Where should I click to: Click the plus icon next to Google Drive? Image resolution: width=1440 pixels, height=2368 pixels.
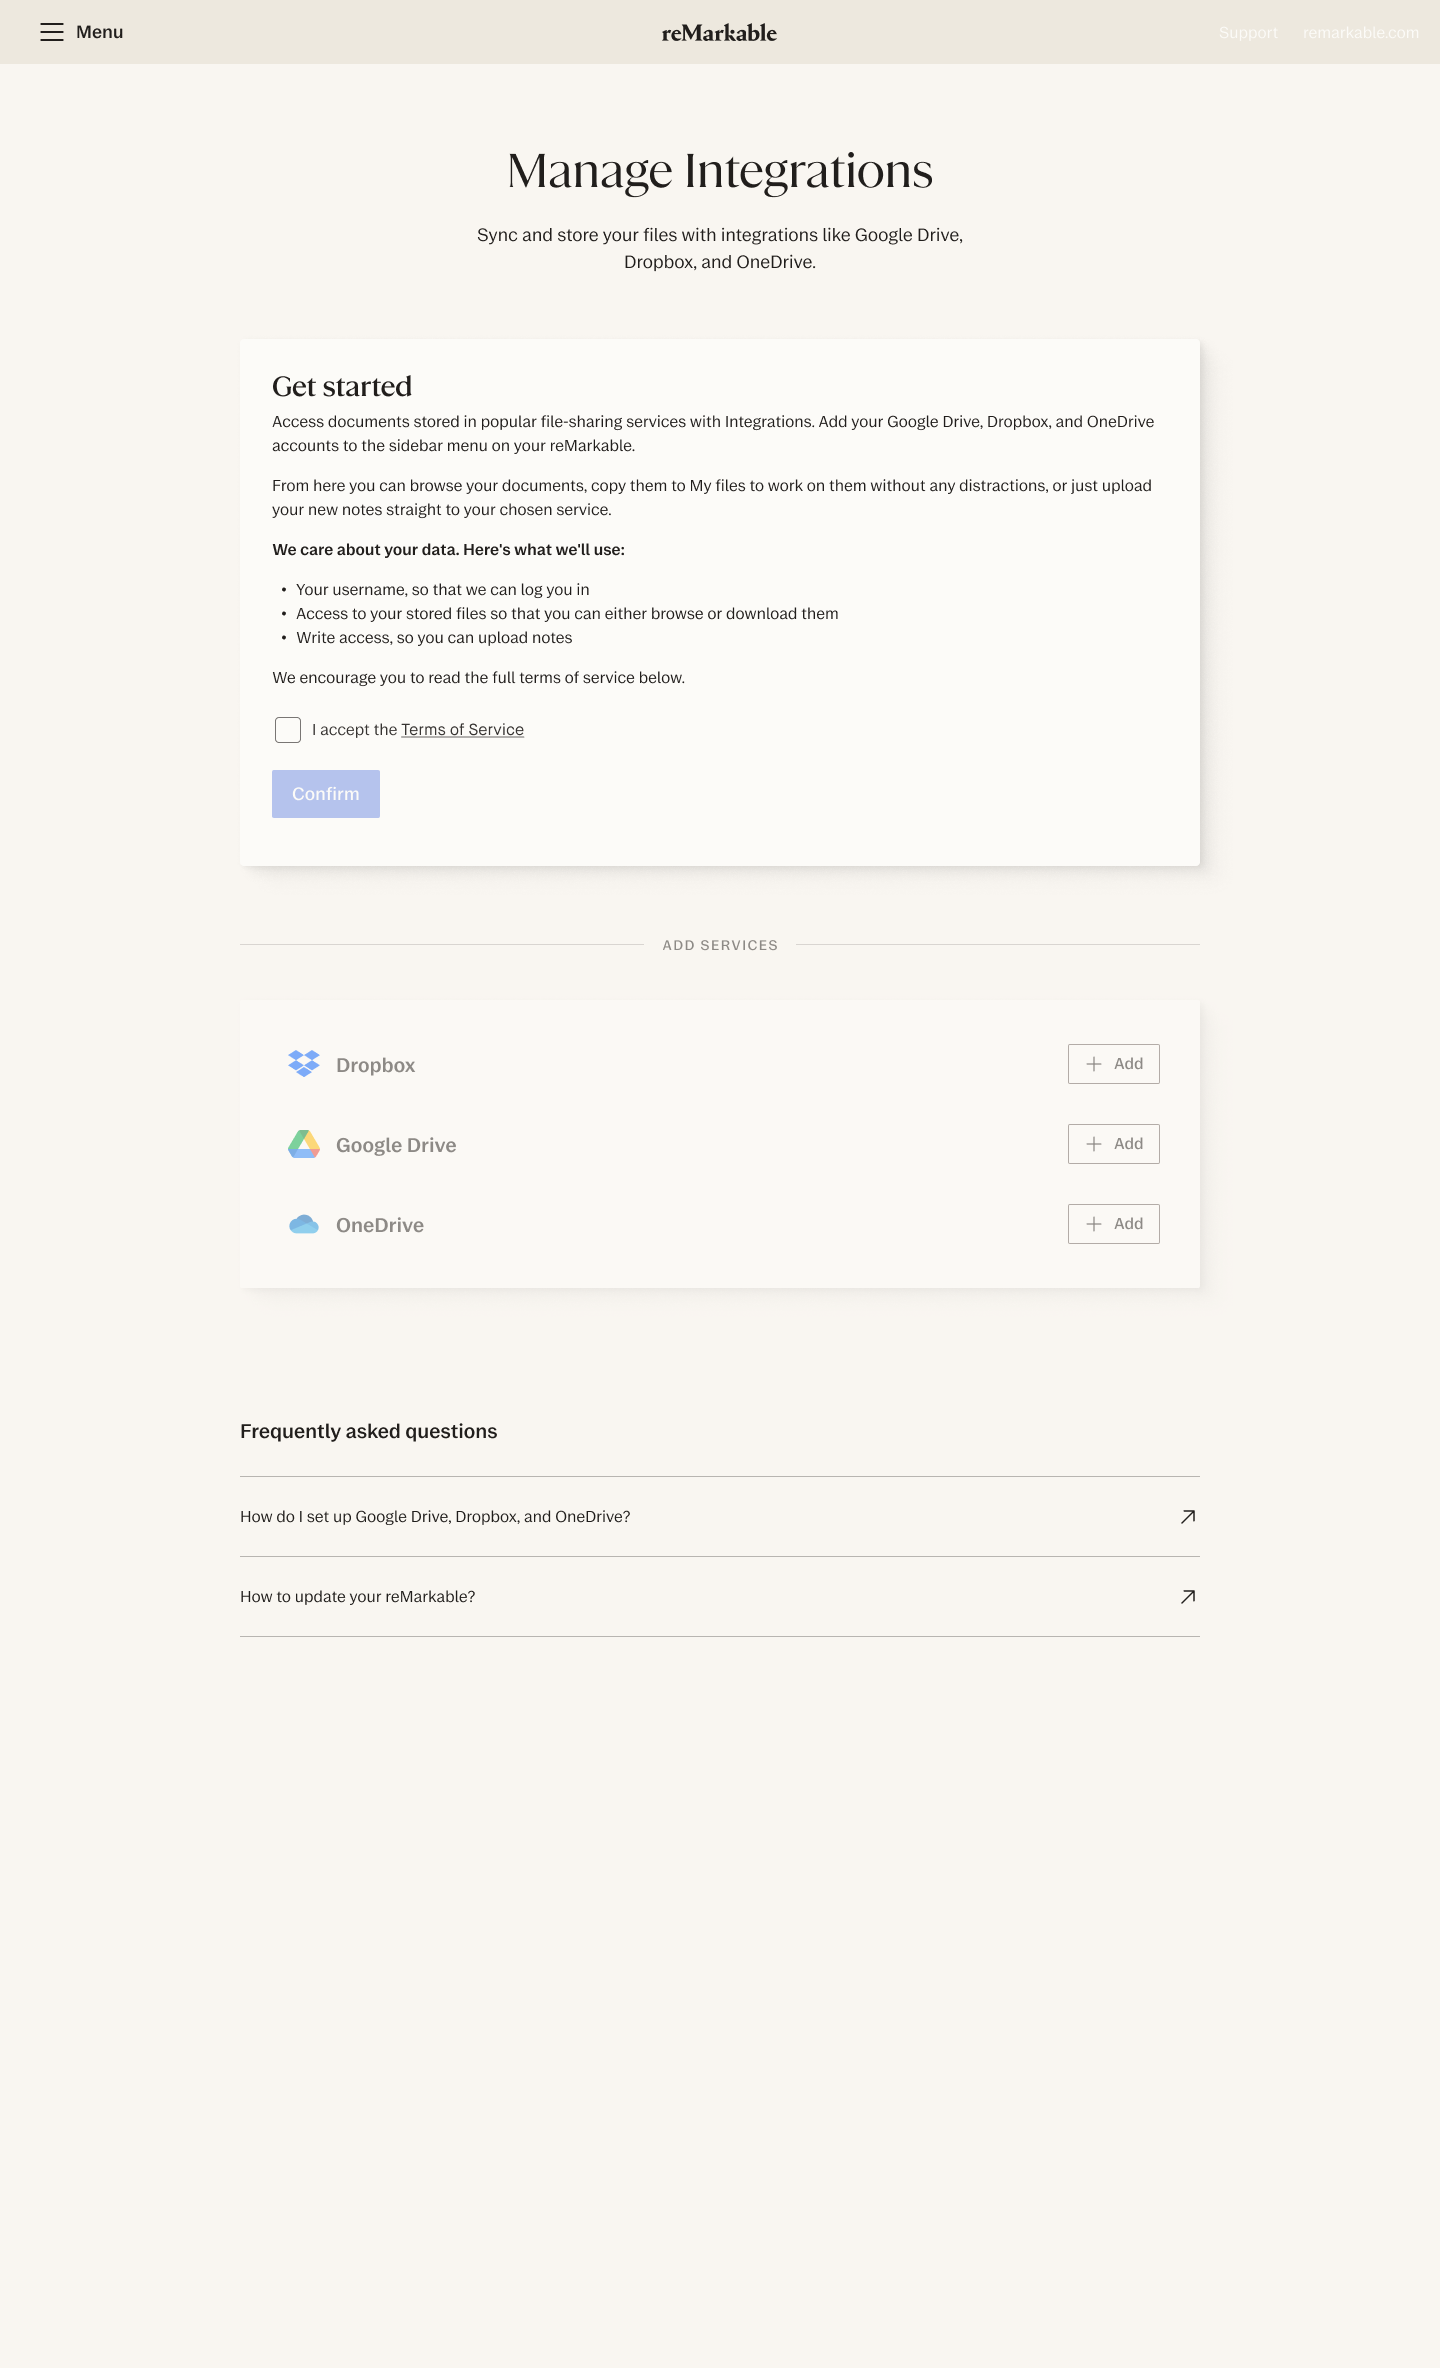point(1095,1143)
